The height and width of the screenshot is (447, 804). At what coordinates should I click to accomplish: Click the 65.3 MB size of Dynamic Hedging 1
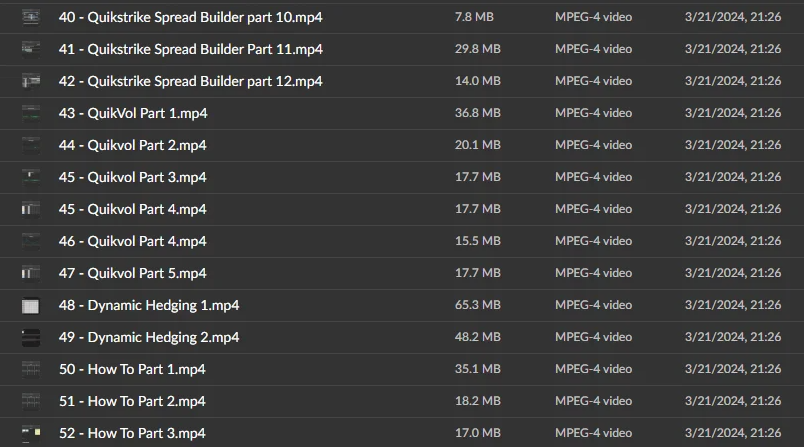(x=478, y=305)
